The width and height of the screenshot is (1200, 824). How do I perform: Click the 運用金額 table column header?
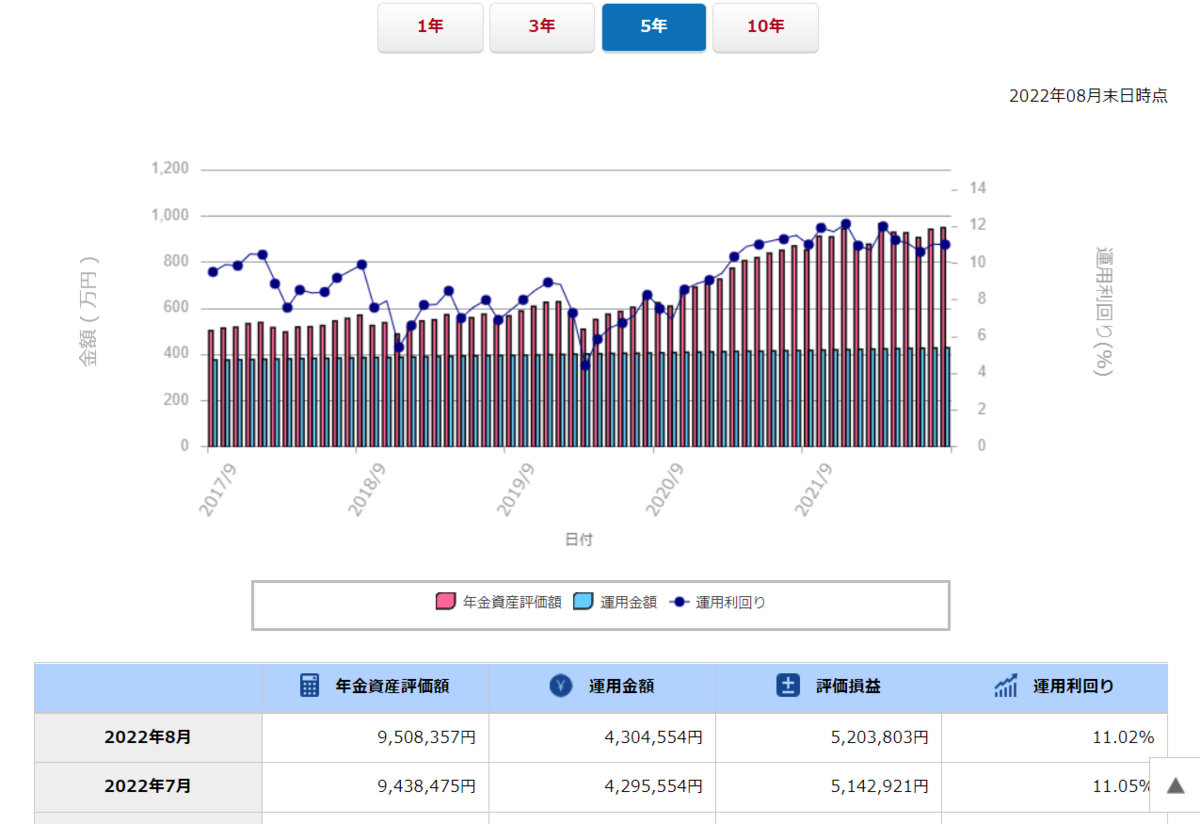tap(602, 687)
